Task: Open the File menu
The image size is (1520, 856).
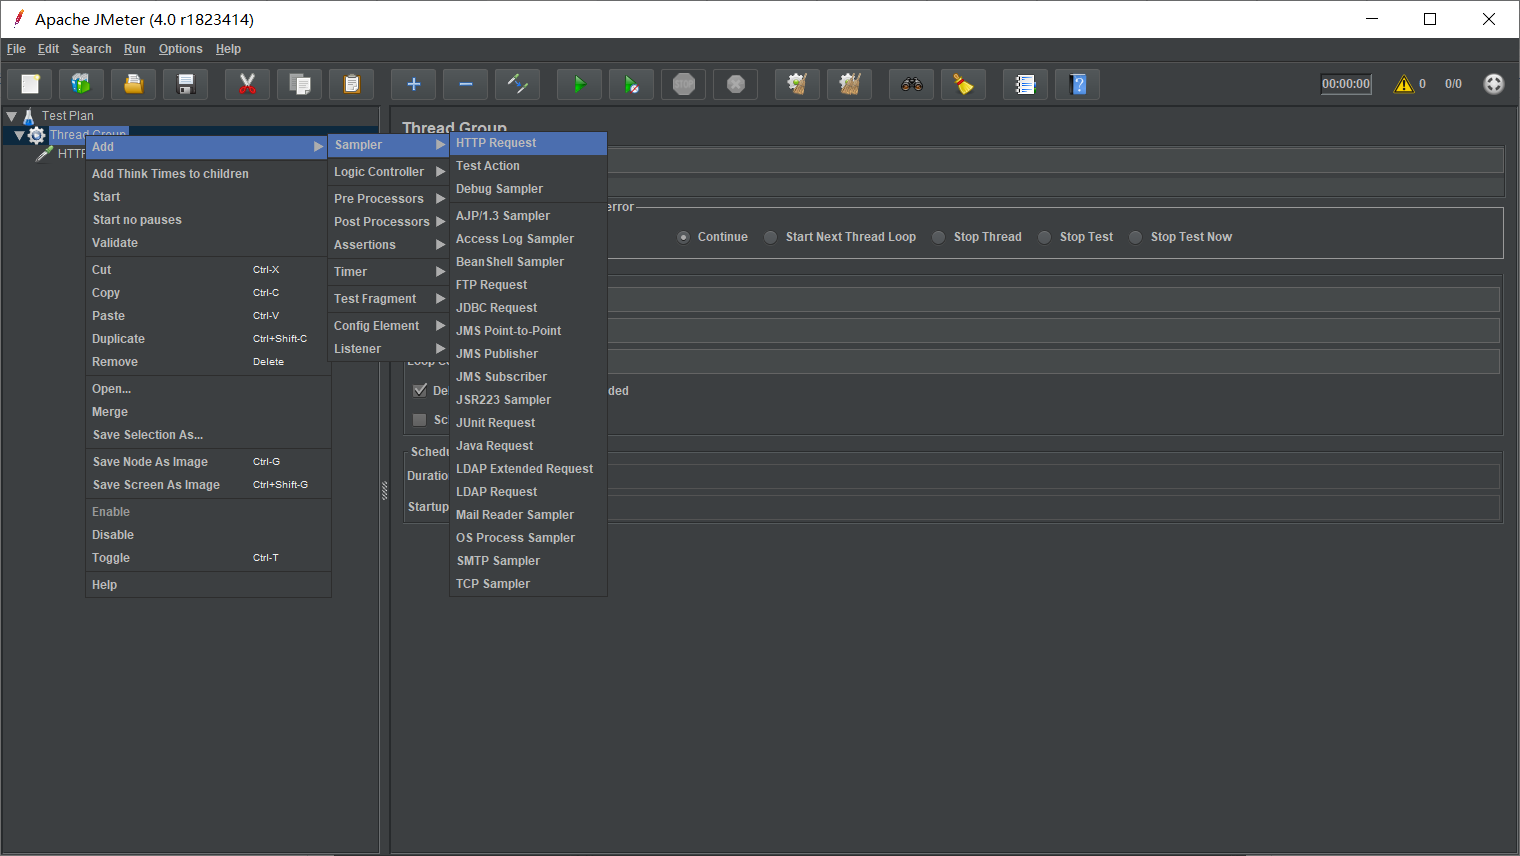Action: coord(16,49)
